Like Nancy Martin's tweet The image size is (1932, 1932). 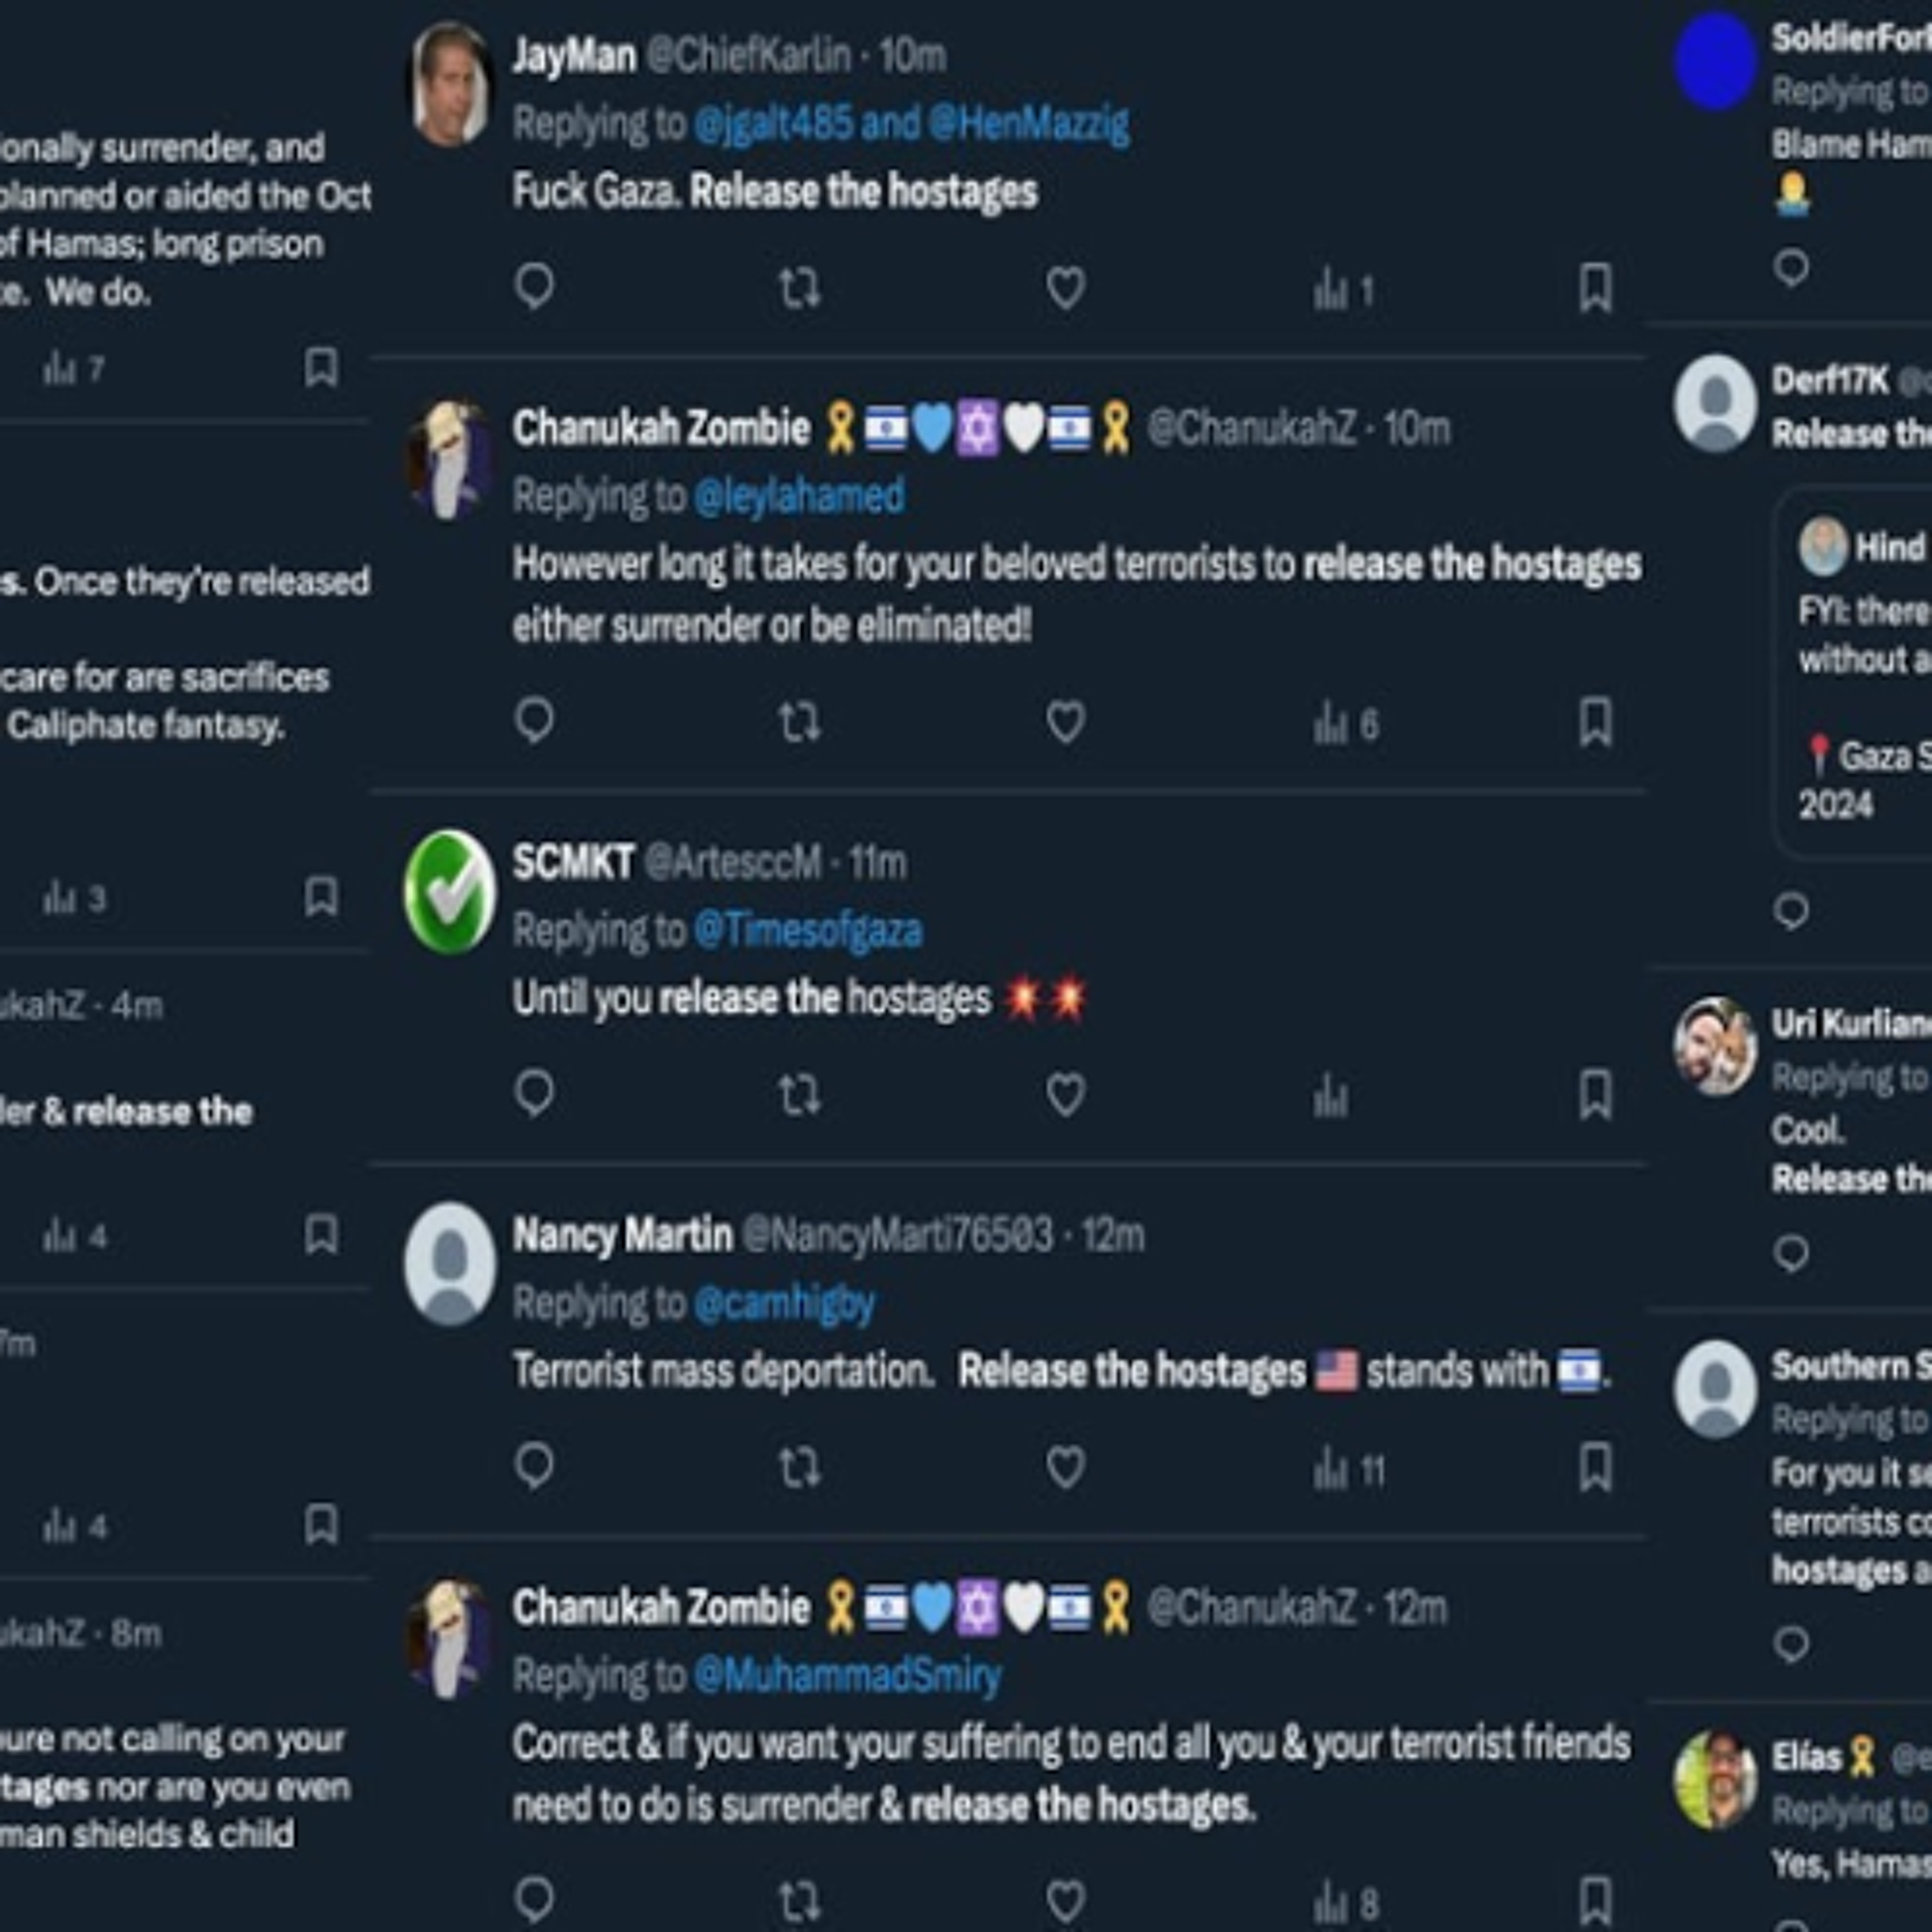click(1065, 1467)
